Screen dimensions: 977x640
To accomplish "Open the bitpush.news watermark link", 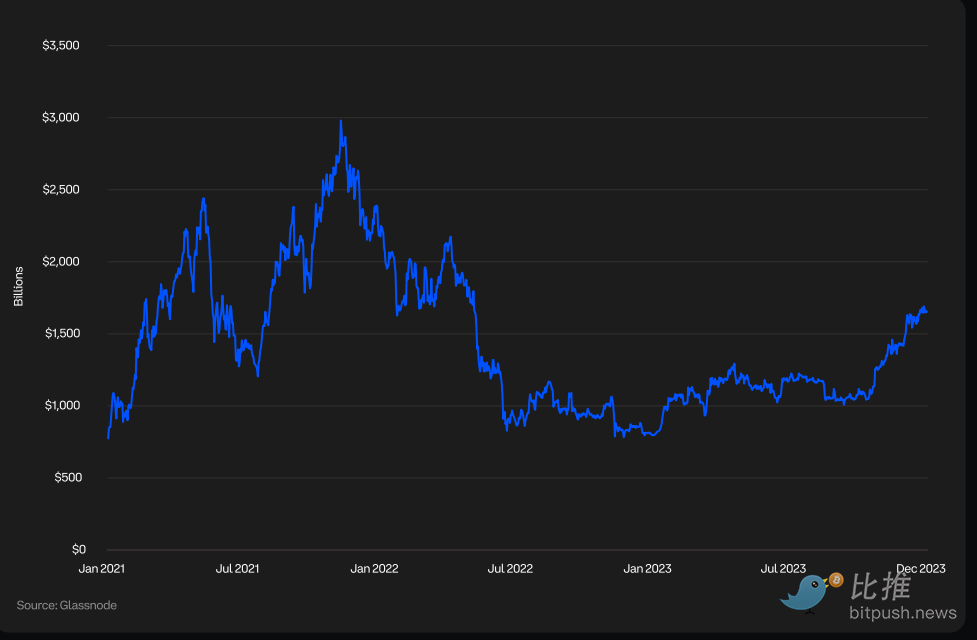I will (x=902, y=612).
